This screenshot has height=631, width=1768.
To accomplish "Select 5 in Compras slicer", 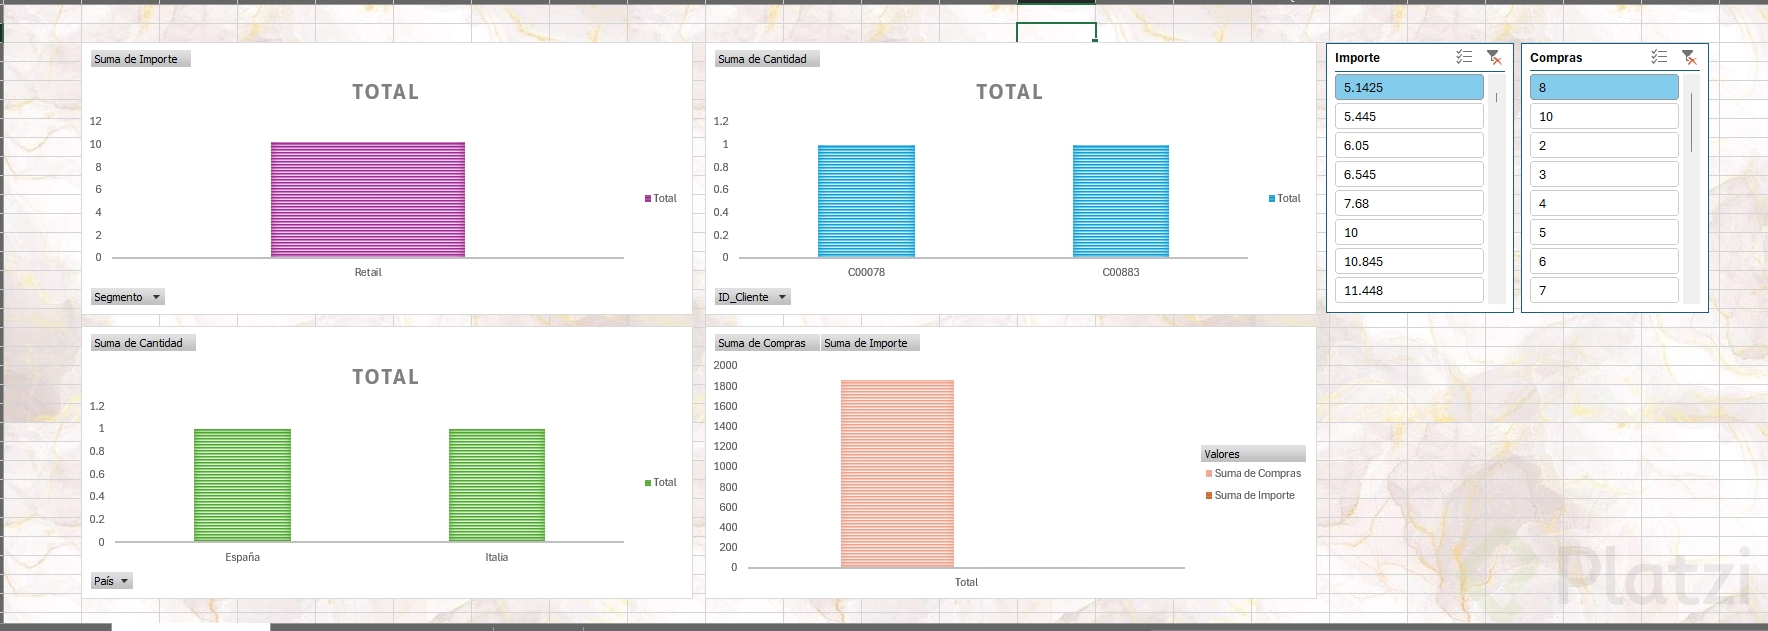I will click(1604, 232).
